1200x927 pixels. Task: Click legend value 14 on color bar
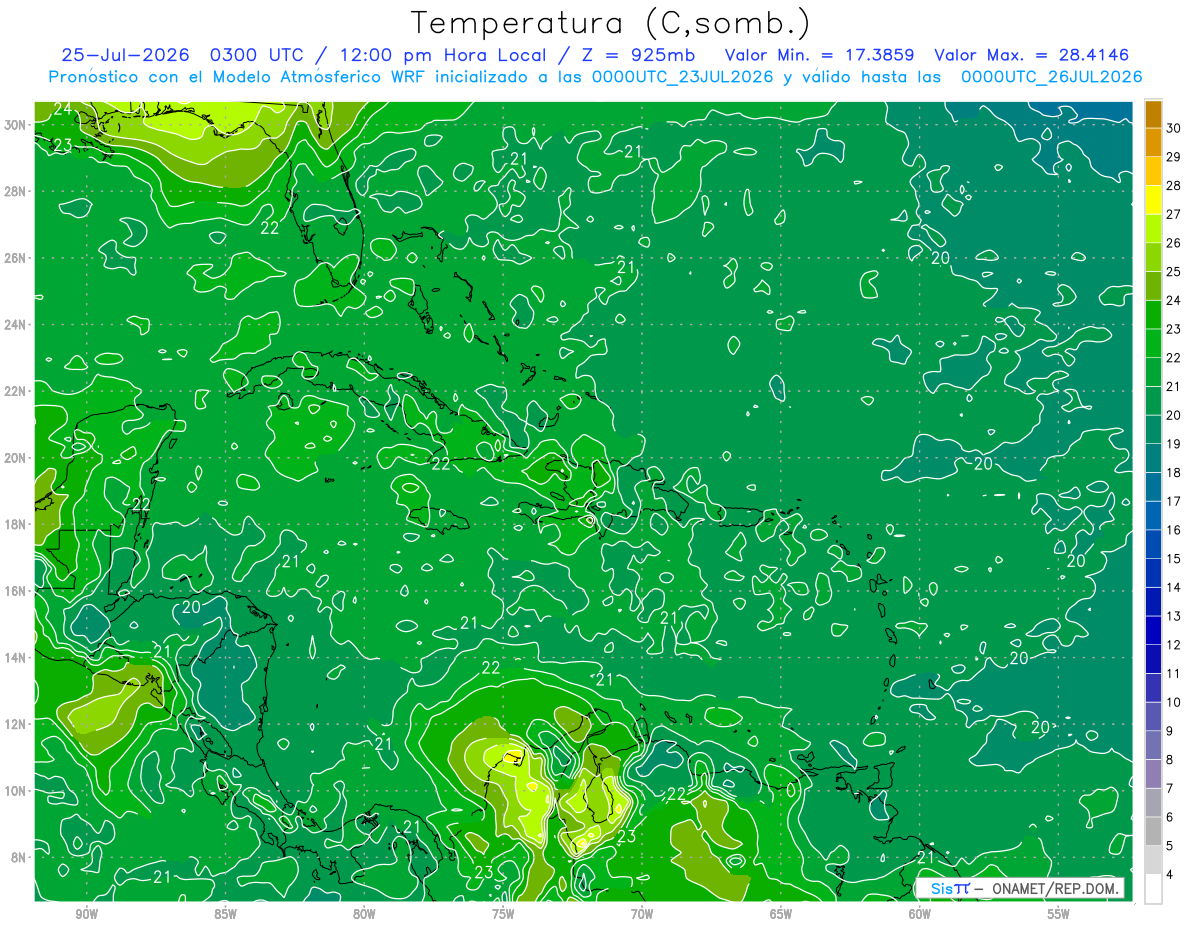click(x=1174, y=587)
